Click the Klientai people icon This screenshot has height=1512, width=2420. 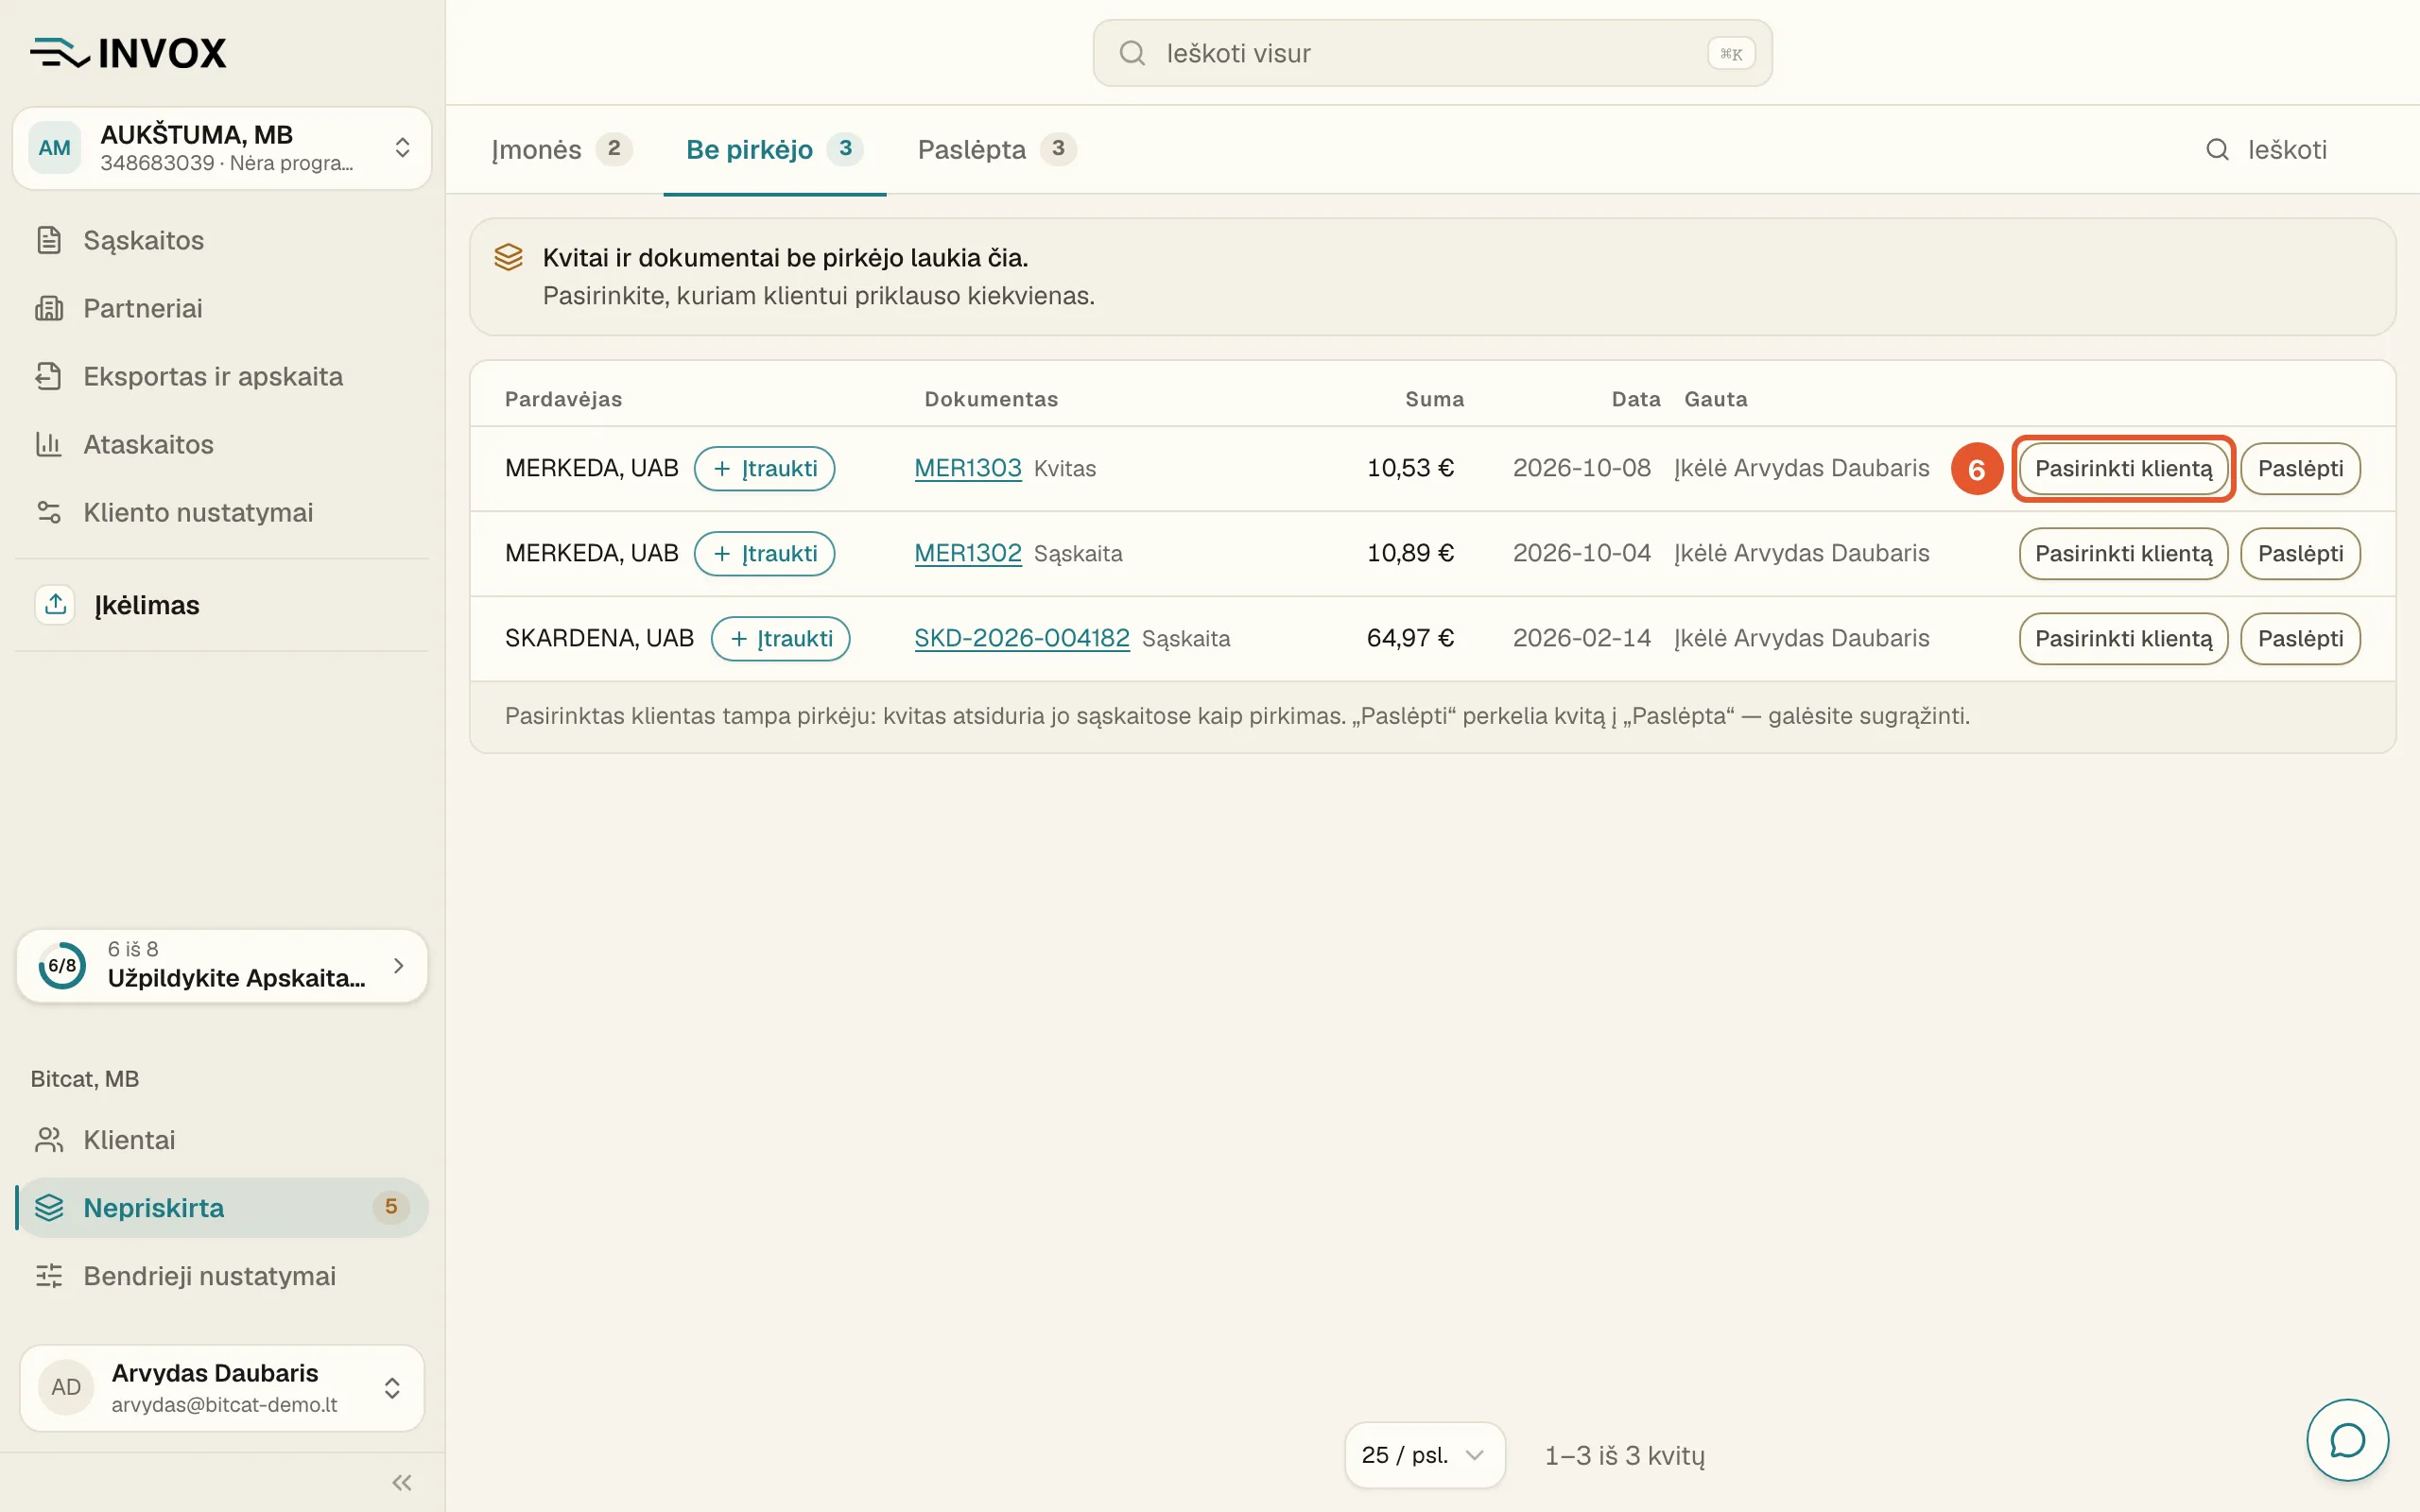pos(49,1140)
